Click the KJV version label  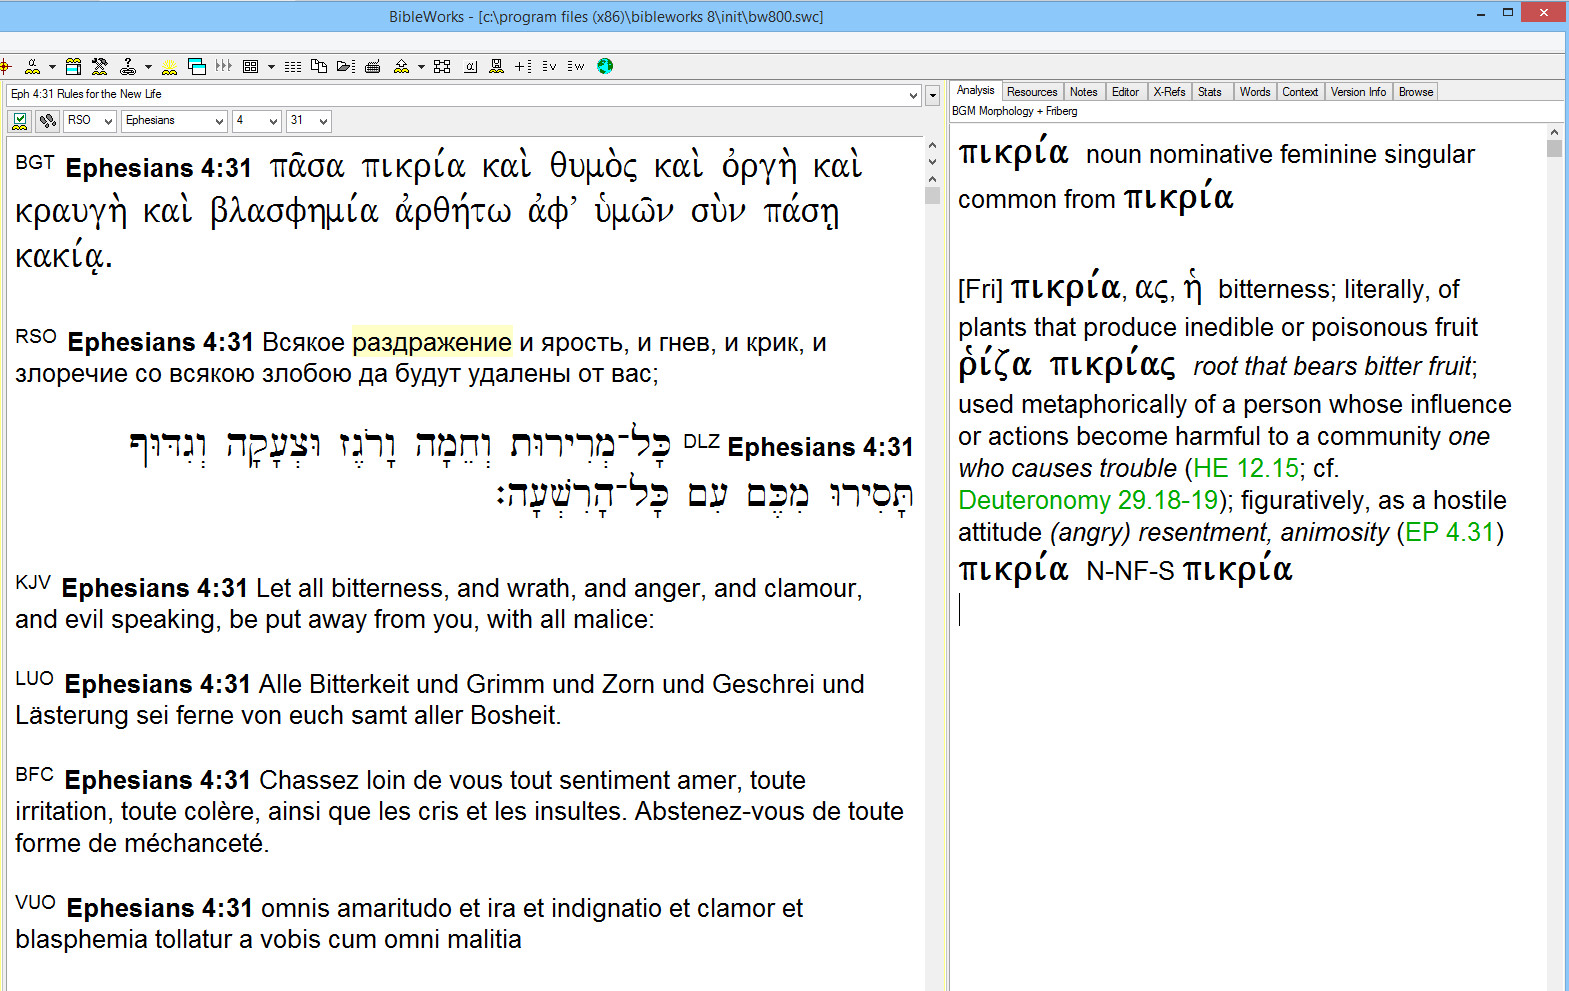(33, 582)
